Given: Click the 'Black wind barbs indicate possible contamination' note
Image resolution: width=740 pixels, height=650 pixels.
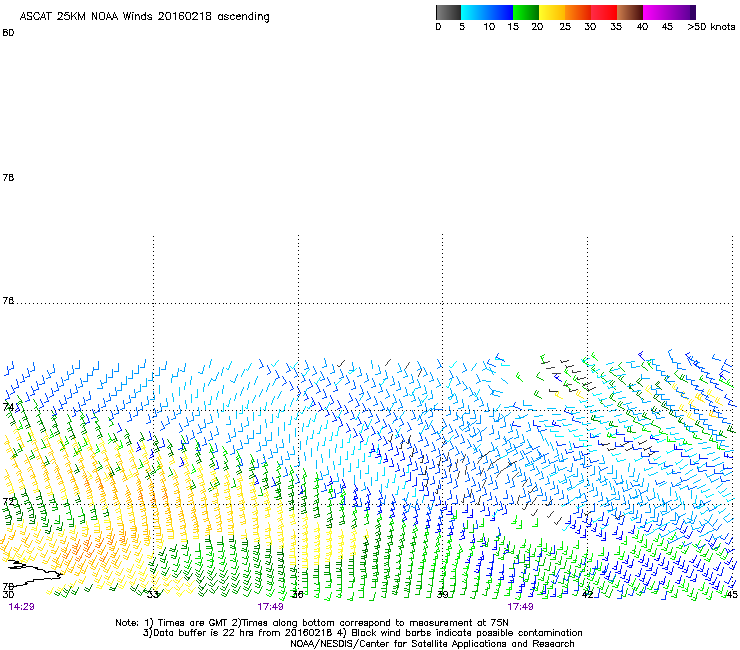Looking at the screenshot, I should (467, 633).
